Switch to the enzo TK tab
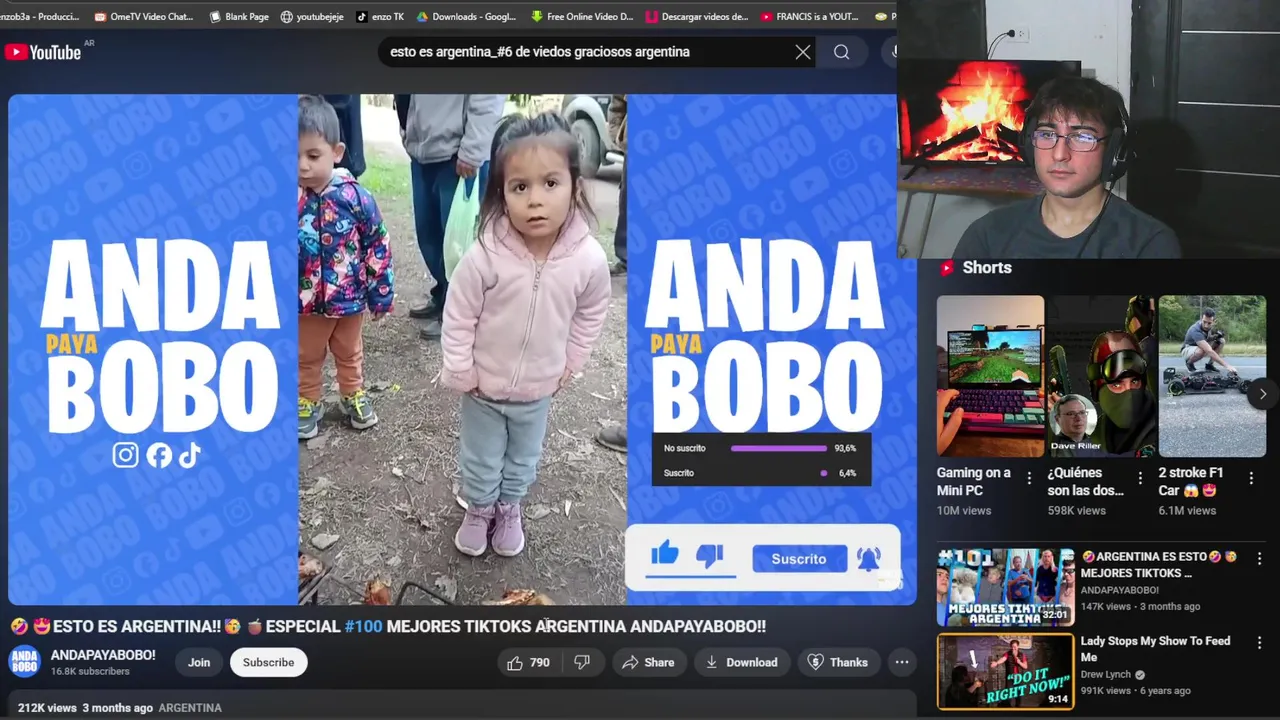1280x720 pixels. [x=380, y=16]
